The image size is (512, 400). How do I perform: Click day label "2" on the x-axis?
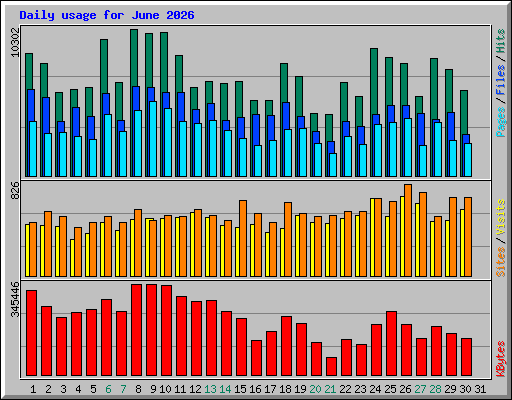coord(48,389)
